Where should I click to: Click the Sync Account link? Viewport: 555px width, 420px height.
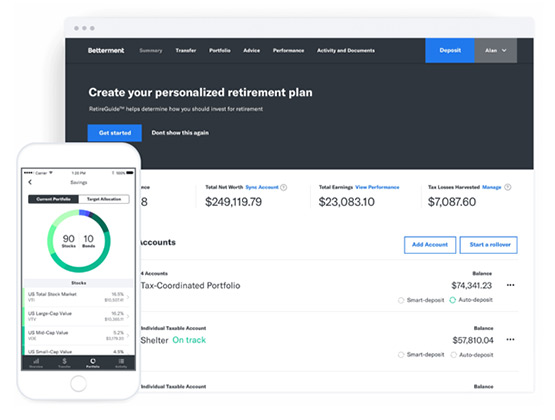(262, 187)
